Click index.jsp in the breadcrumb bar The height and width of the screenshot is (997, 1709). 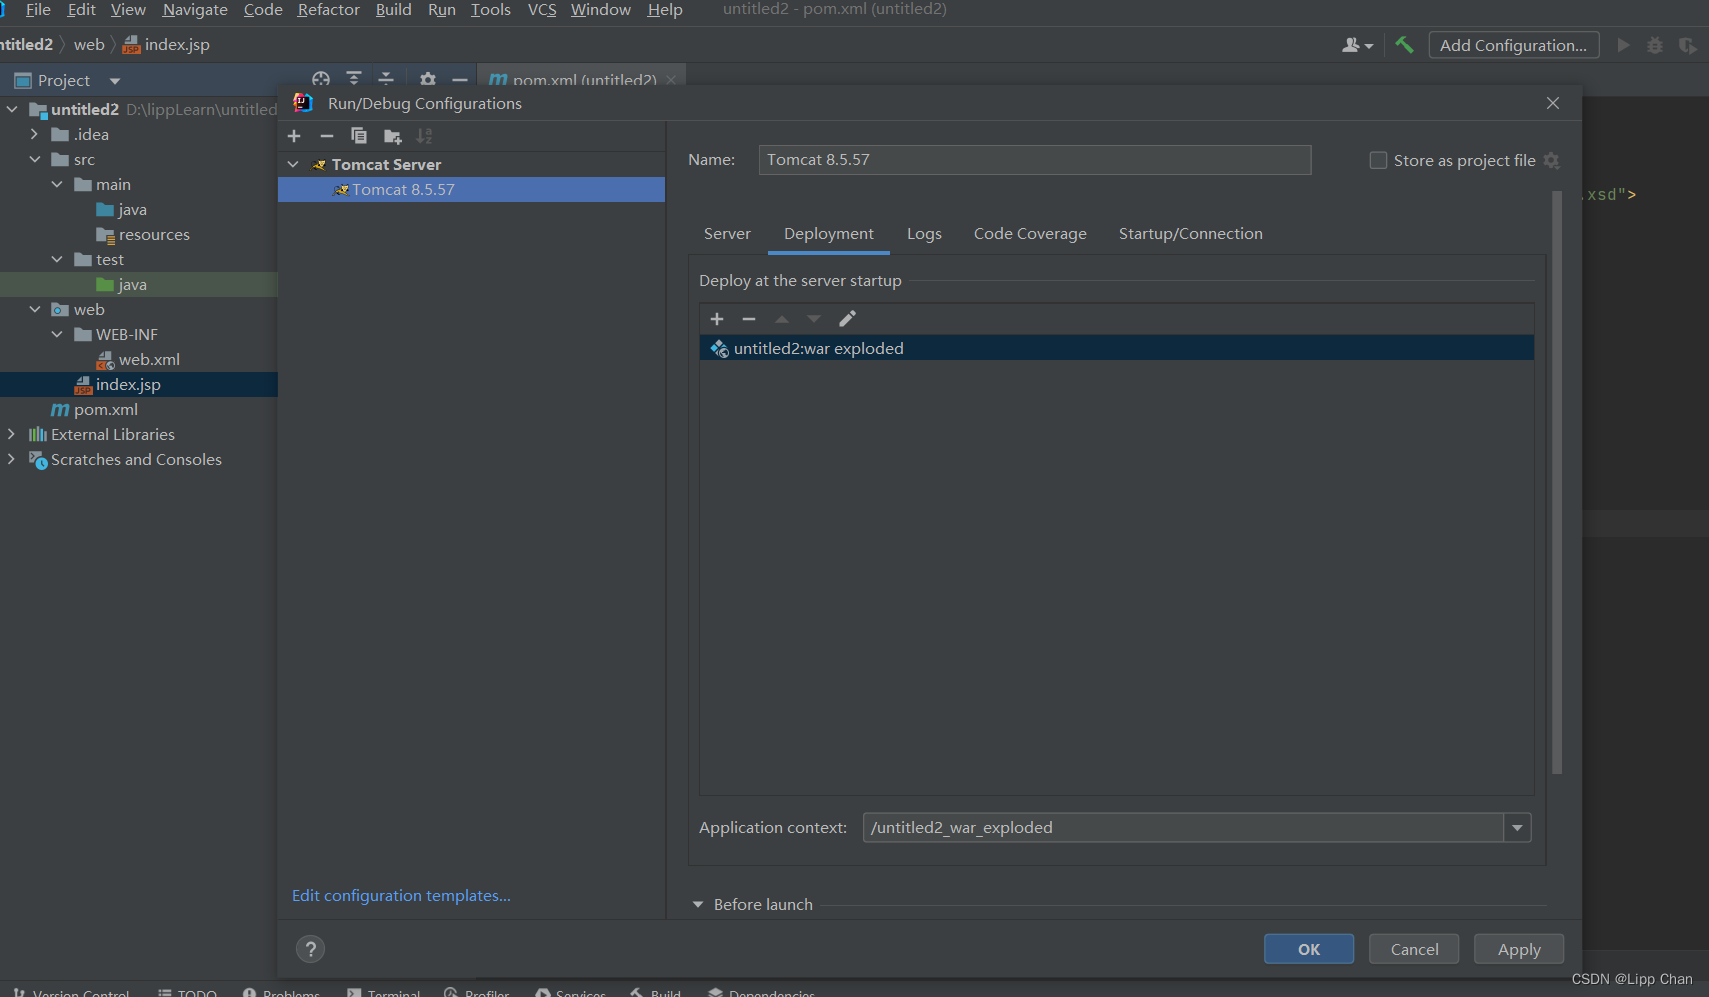pos(166,44)
